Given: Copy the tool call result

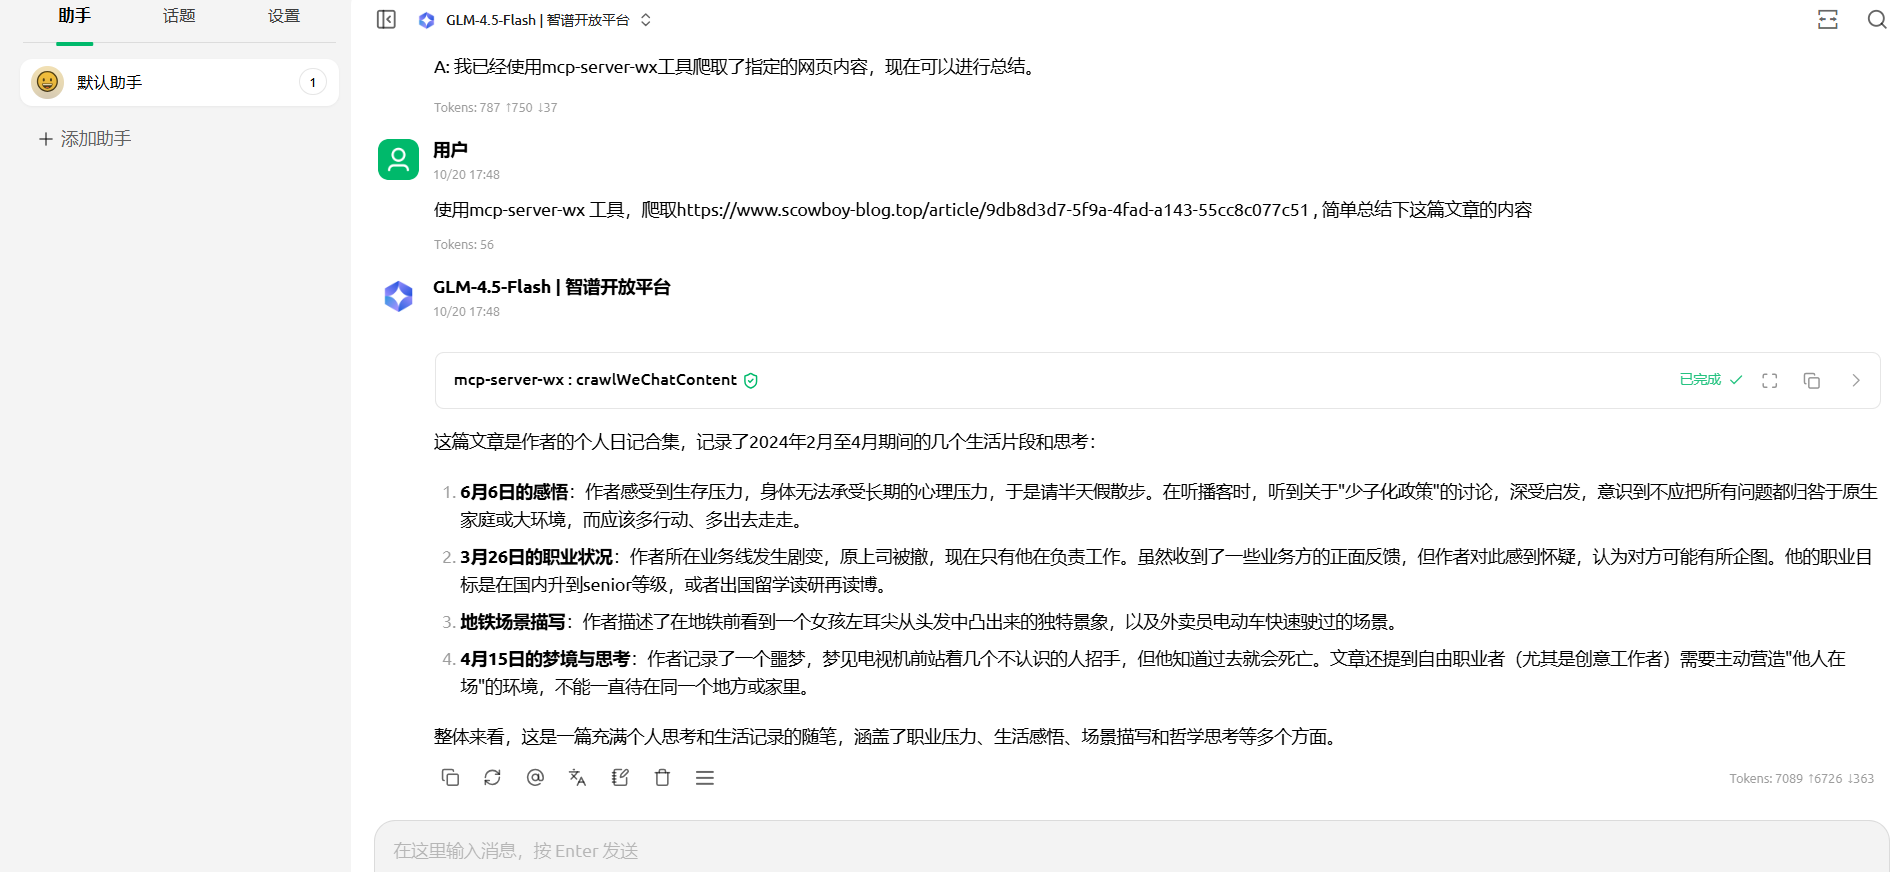Looking at the screenshot, I should click(x=1812, y=381).
